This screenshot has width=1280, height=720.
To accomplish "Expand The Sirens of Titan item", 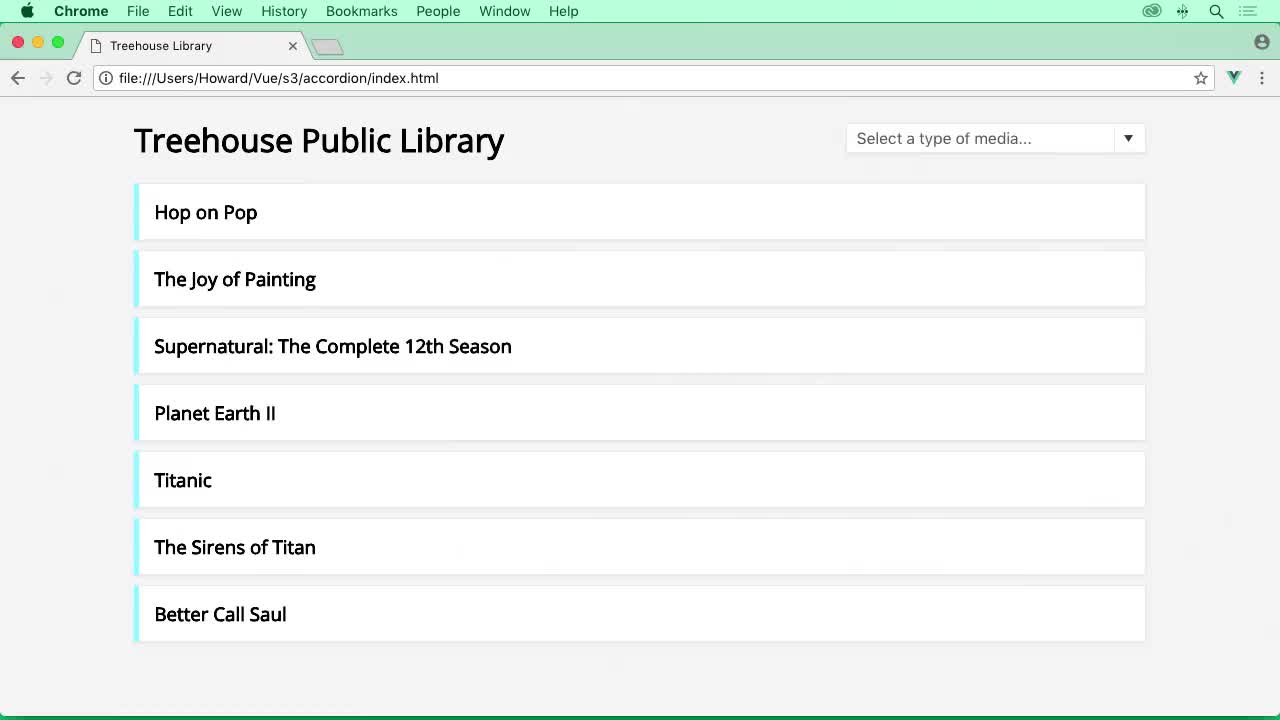I will tap(640, 547).
